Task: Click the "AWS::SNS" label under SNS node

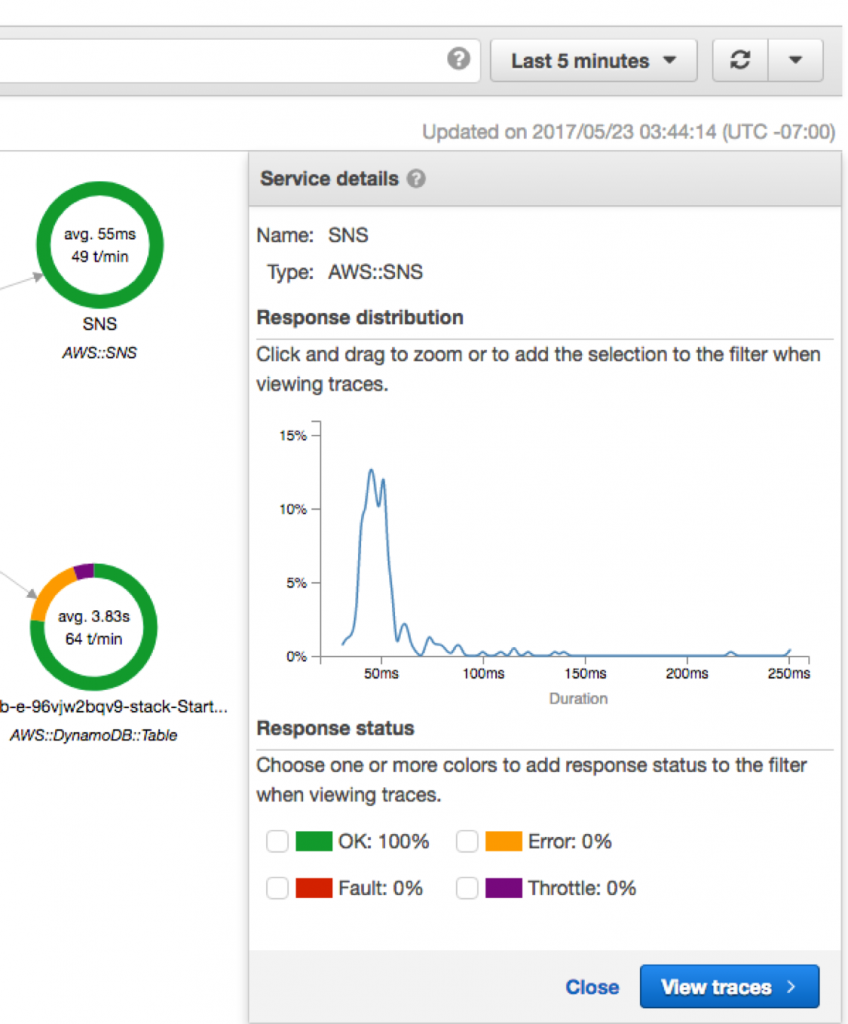Action: [x=99, y=353]
